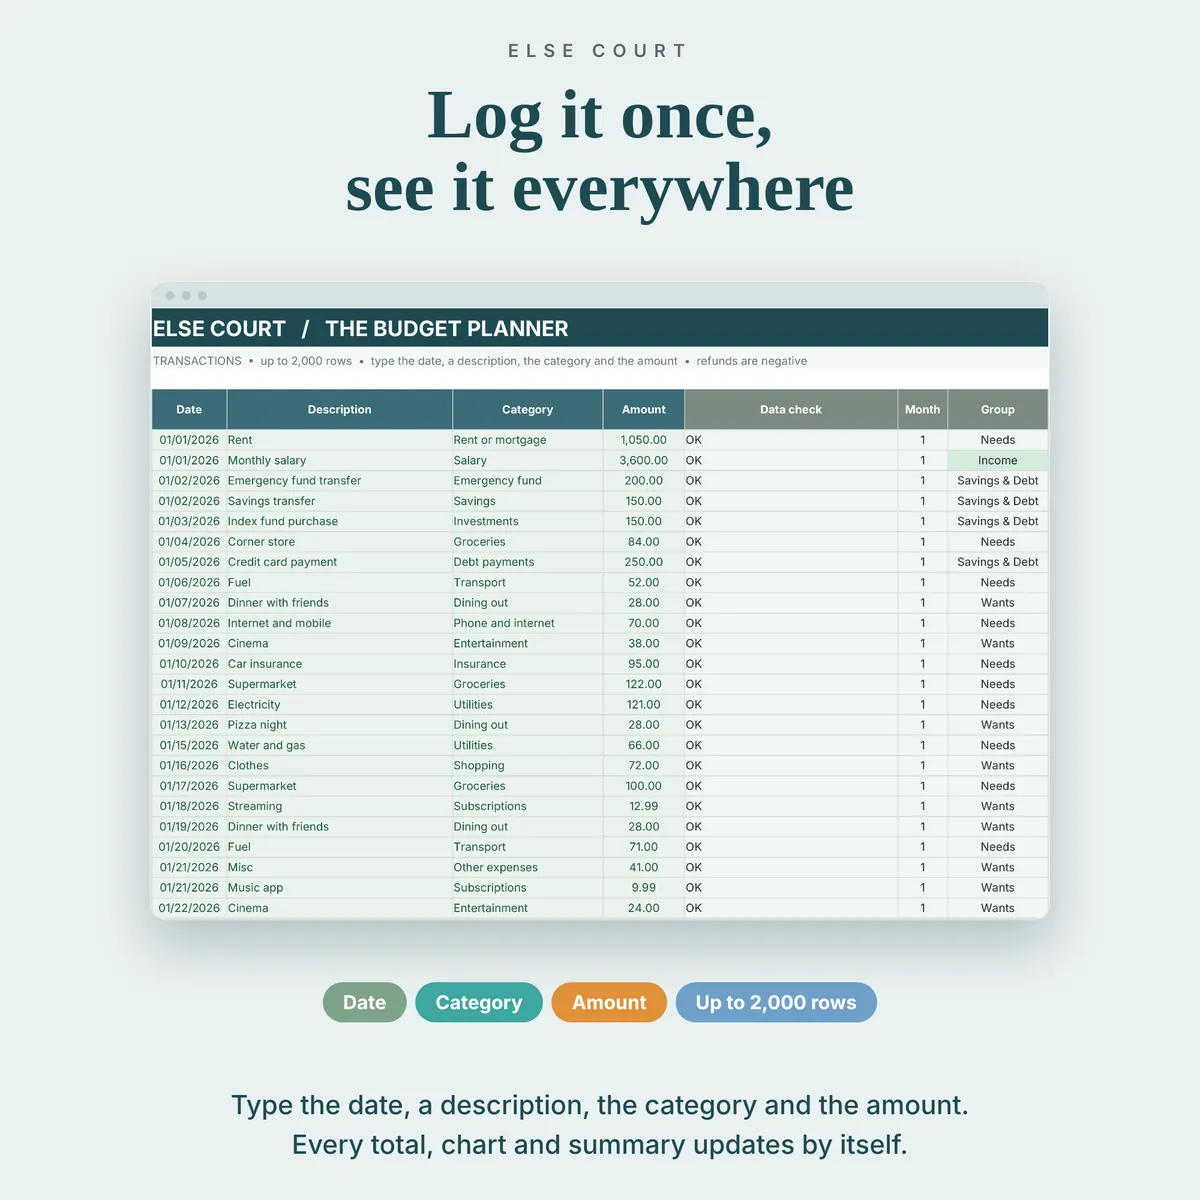Select the 9.99 amount cell
This screenshot has height=1200, width=1200.
(644, 887)
